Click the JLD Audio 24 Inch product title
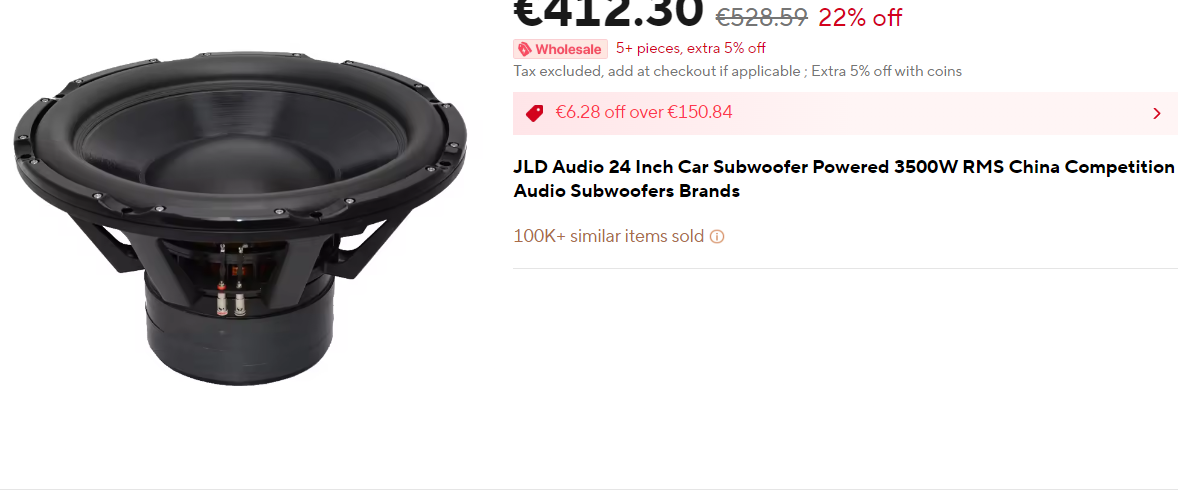 tap(844, 179)
